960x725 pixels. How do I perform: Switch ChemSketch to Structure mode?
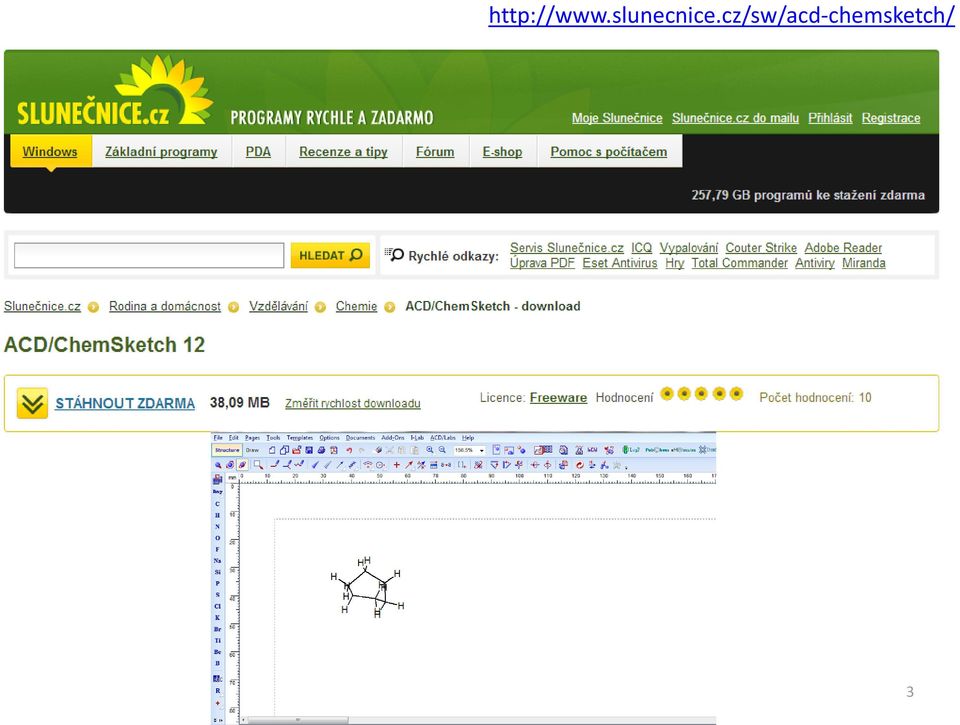pyautogui.click(x=227, y=450)
